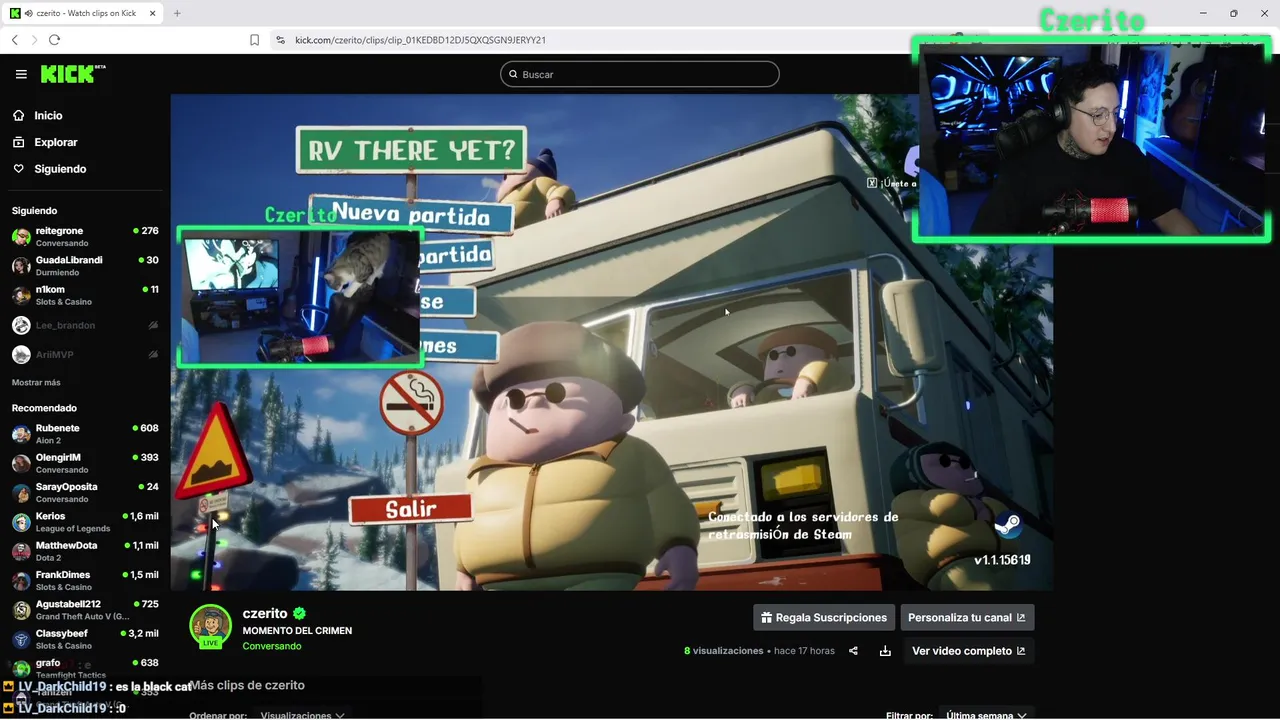Click the verified badge next to czerito
This screenshot has height=720, width=1280.
click(x=299, y=614)
